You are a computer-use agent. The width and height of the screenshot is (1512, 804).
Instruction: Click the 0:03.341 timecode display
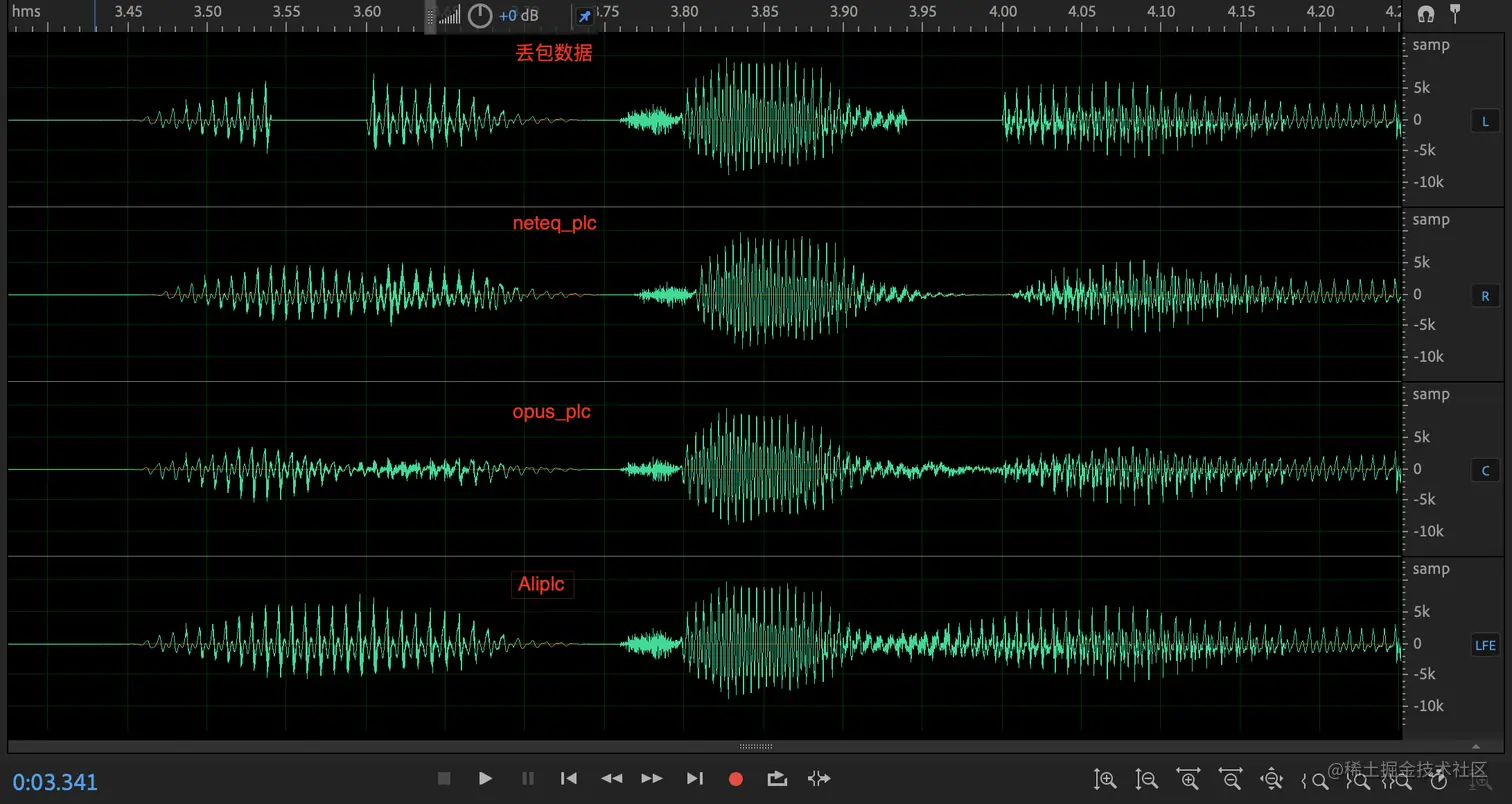click(x=55, y=782)
